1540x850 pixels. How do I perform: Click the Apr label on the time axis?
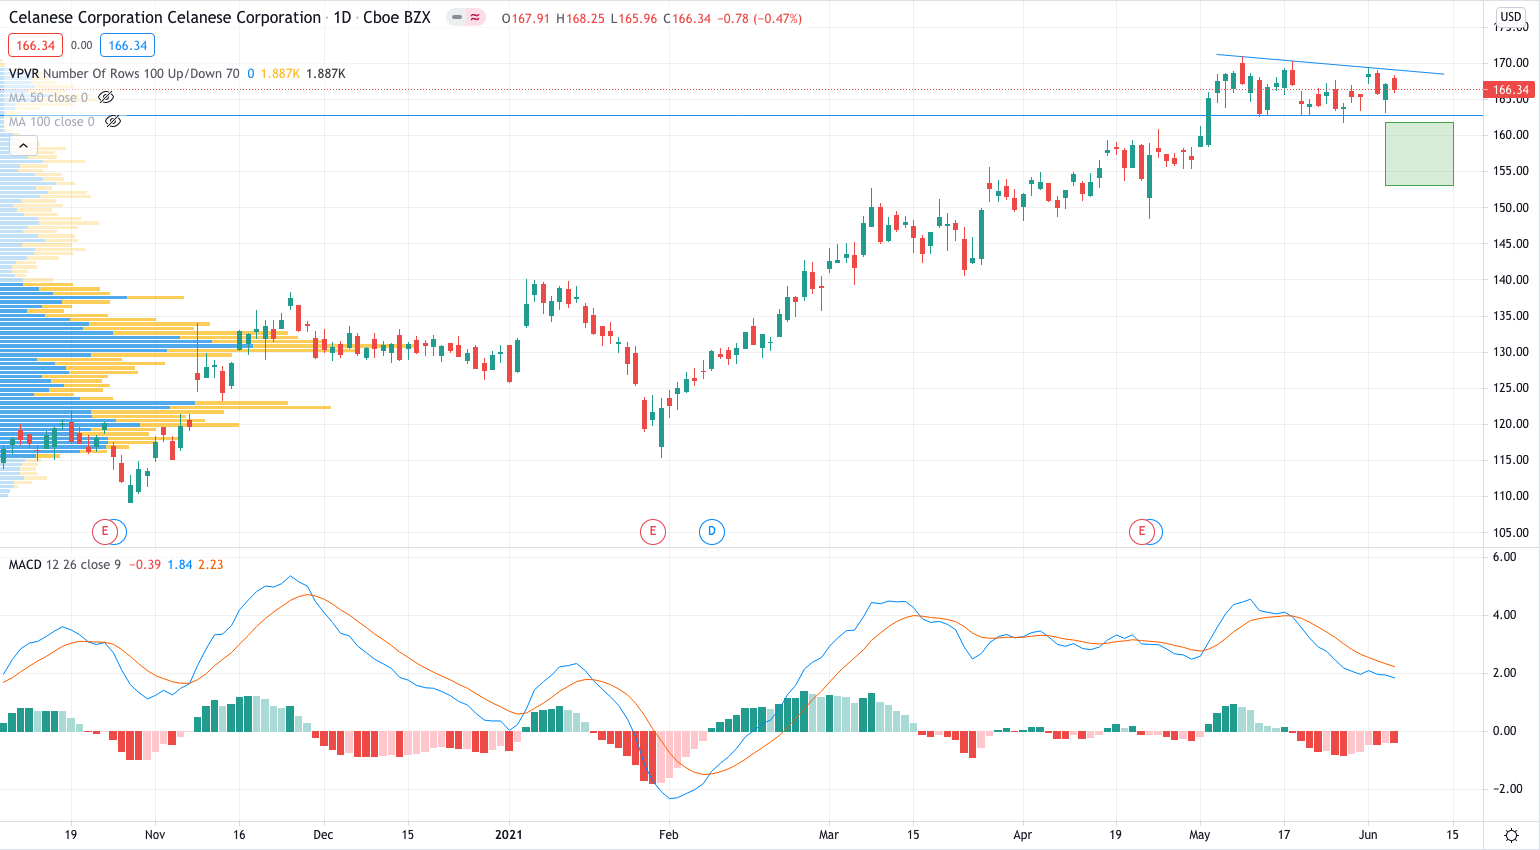coord(1022,834)
